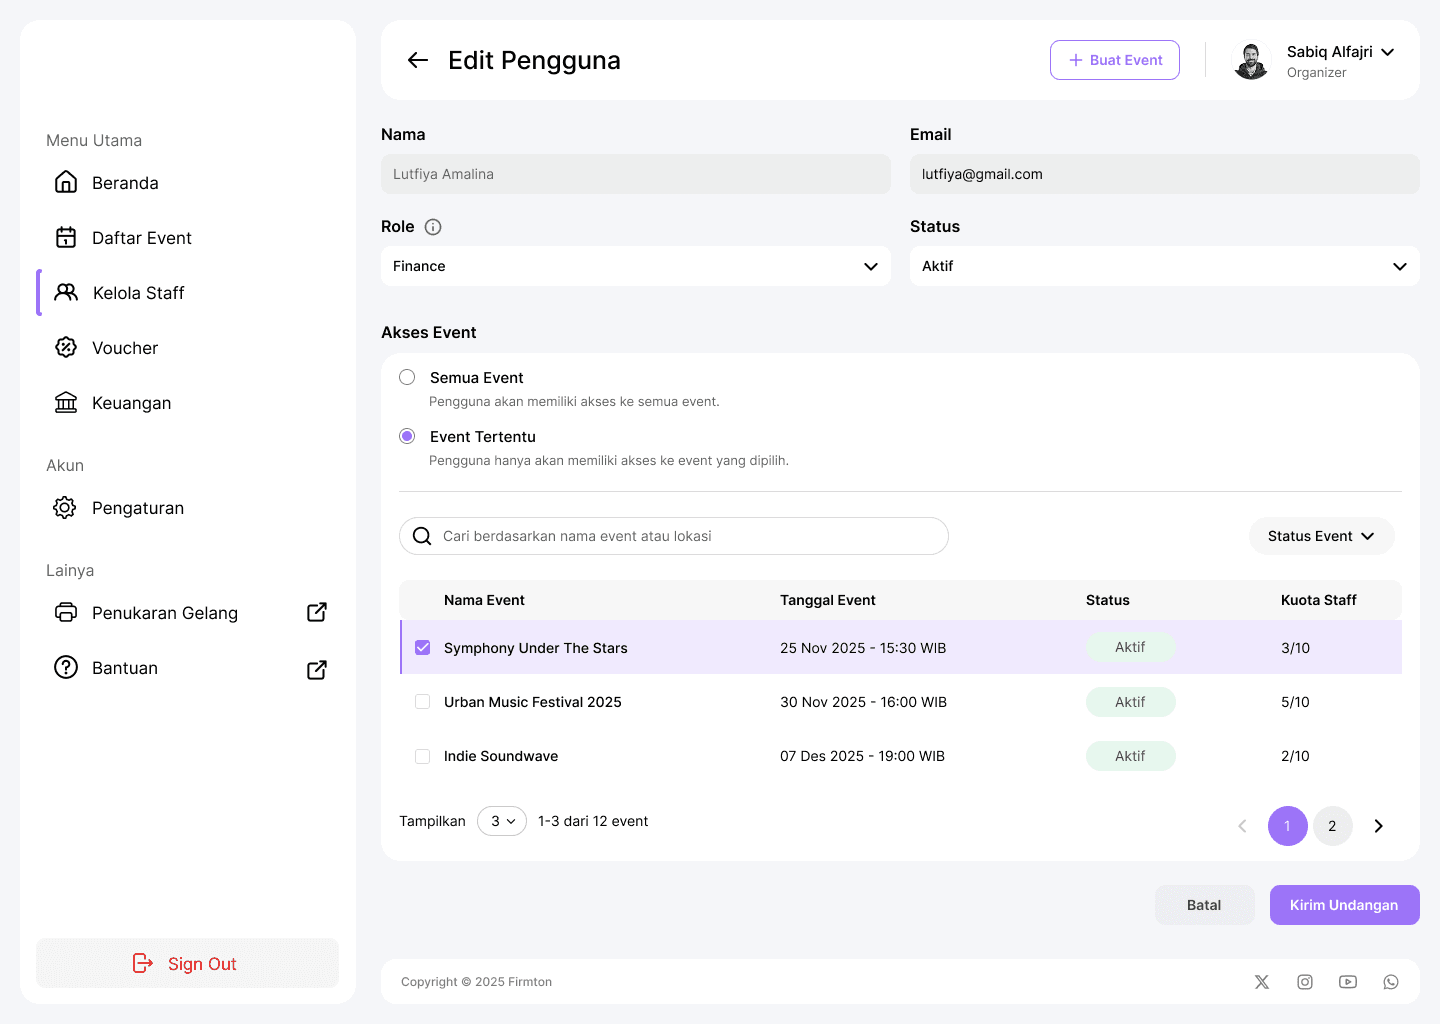Image resolution: width=1440 pixels, height=1024 pixels.
Task: Open the Instagram footer icon
Action: (1305, 982)
